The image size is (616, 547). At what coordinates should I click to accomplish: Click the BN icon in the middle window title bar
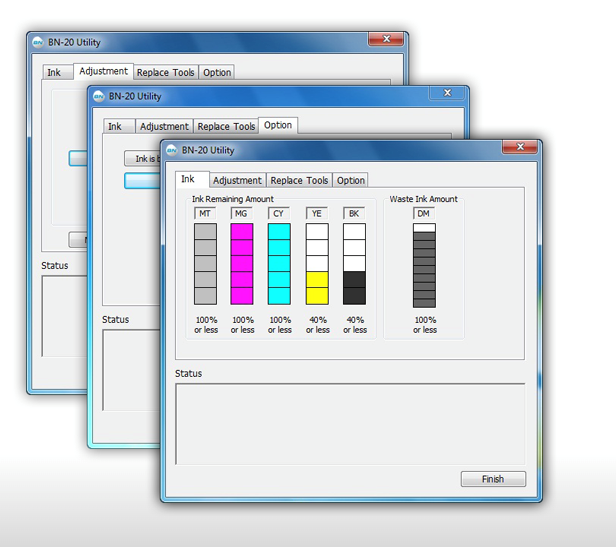(97, 97)
